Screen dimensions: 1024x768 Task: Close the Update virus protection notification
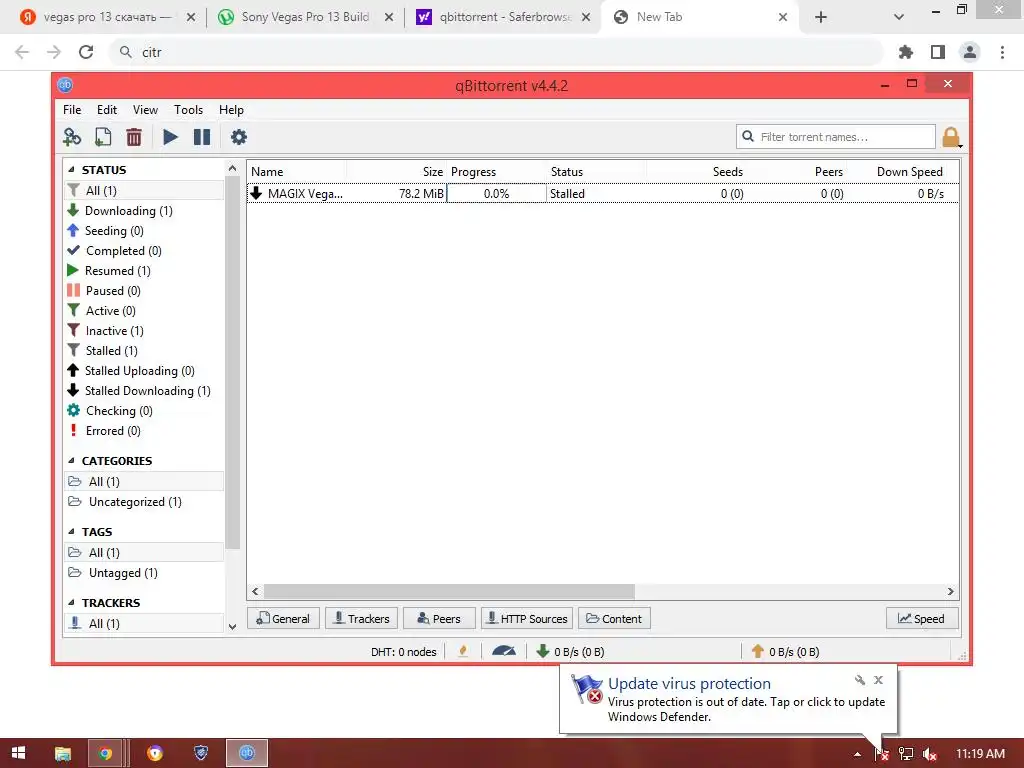[878, 680]
